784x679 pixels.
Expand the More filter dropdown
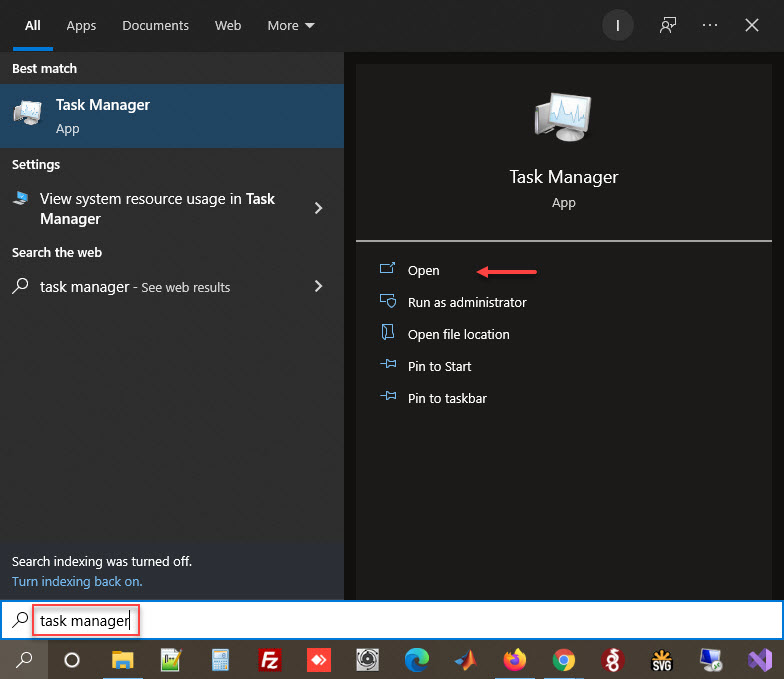tap(291, 26)
